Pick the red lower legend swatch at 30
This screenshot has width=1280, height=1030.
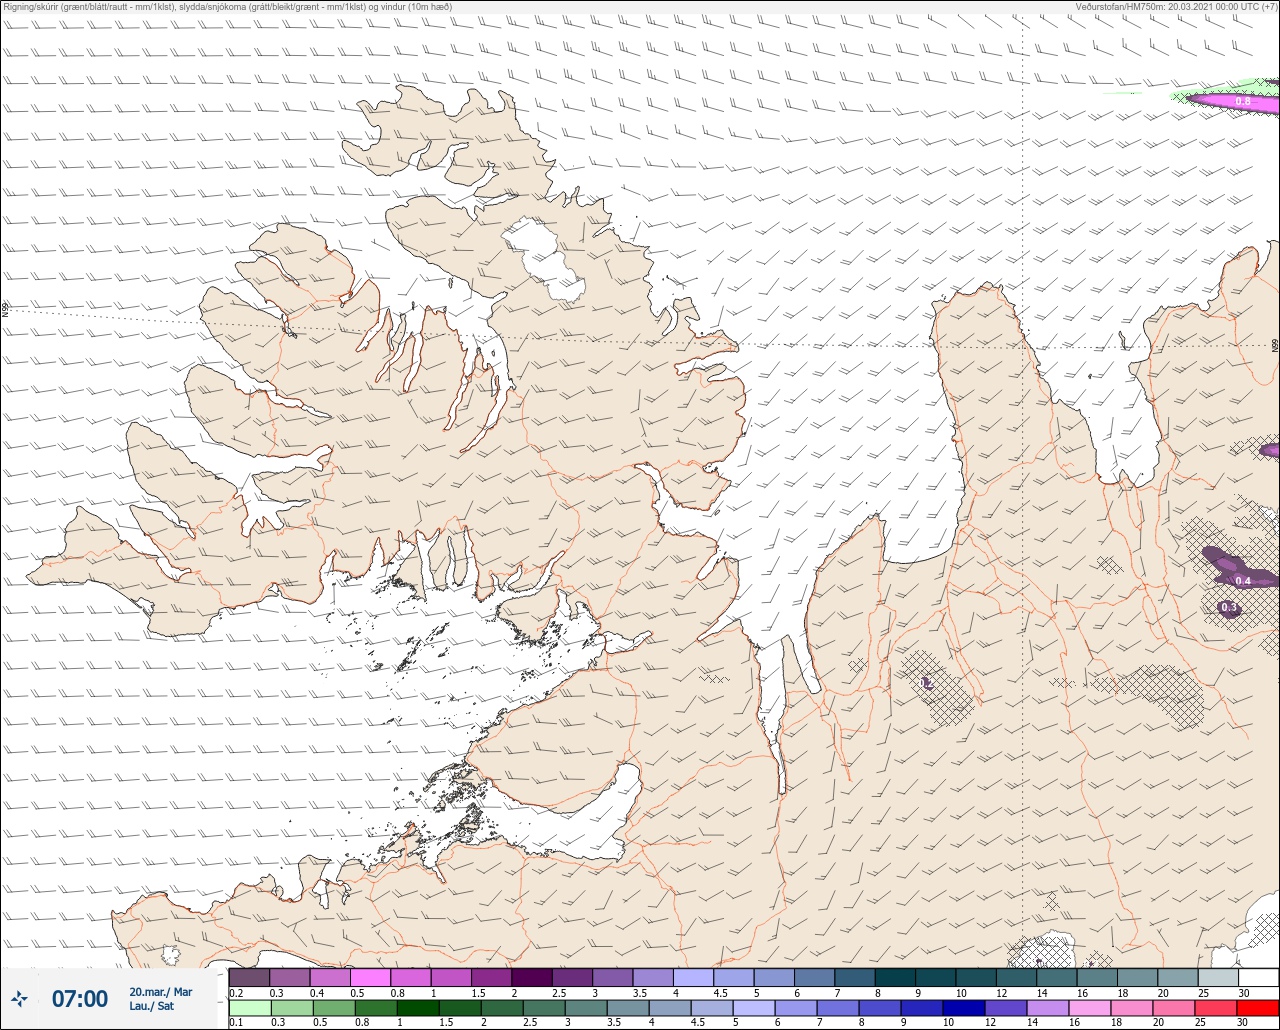(x=1258, y=1008)
